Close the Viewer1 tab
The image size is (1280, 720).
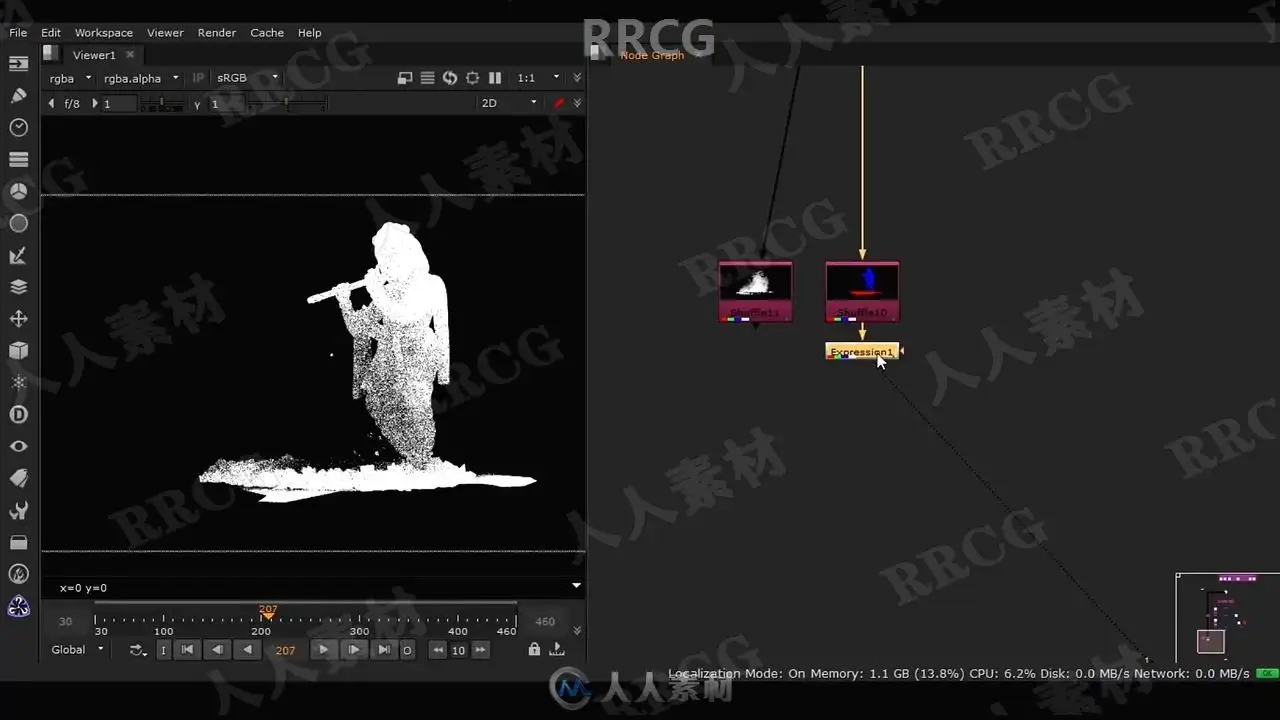click(130, 55)
